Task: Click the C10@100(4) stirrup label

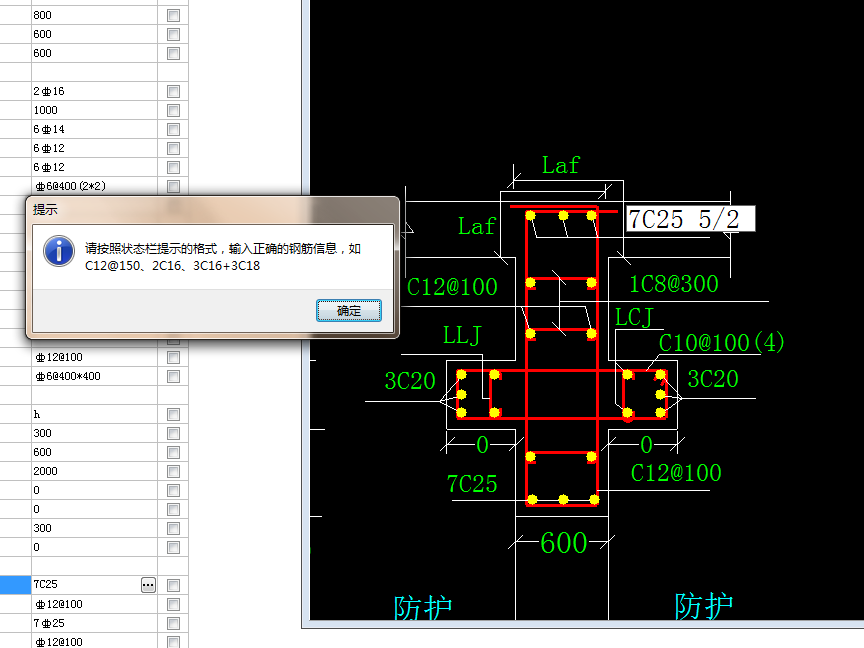Action: pyautogui.click(x=721, y=343)
